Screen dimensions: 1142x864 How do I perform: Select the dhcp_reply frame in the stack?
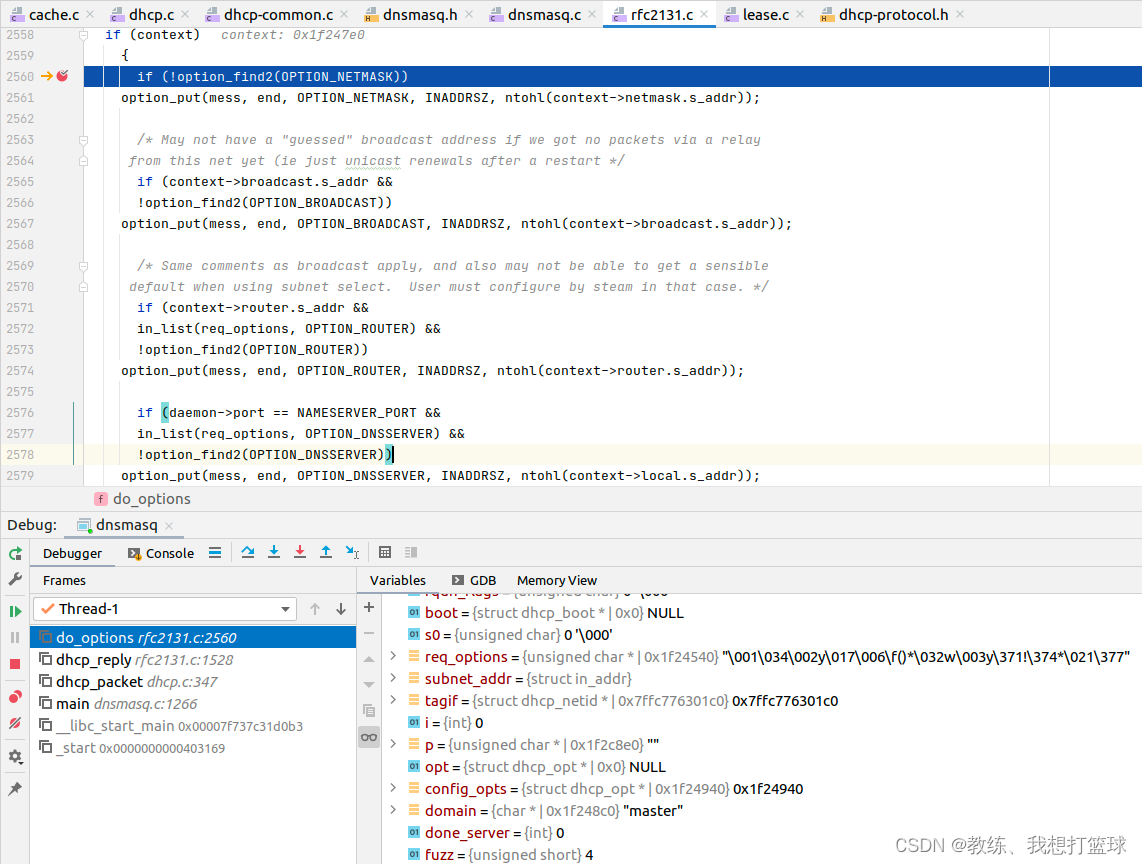coord(110,659)
